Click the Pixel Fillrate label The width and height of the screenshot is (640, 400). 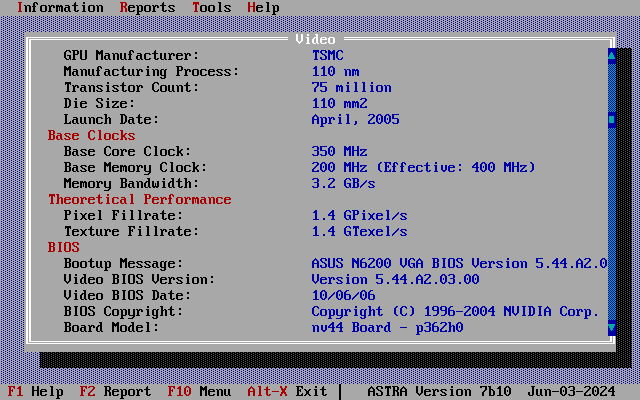click(x=123, y=216)
